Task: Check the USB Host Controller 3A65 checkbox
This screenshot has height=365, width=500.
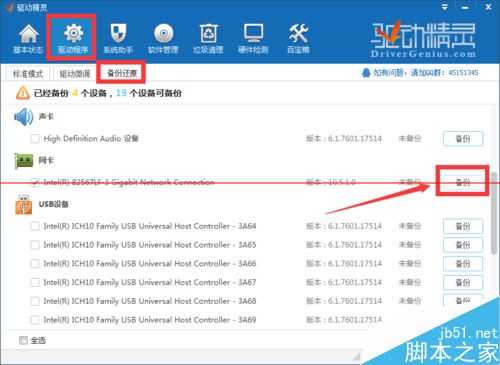Action: (x=35, y=245)
